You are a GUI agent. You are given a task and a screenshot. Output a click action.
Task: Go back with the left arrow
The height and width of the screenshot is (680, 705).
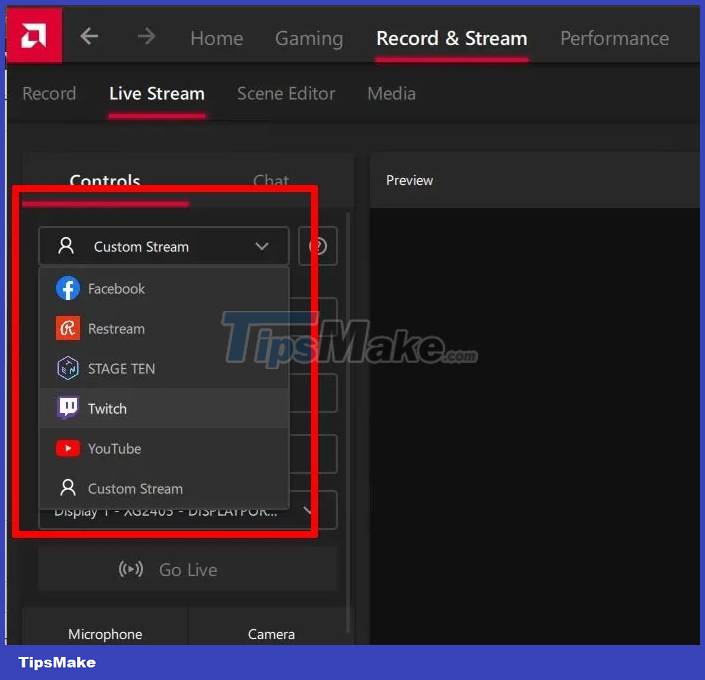click(89, 36)
